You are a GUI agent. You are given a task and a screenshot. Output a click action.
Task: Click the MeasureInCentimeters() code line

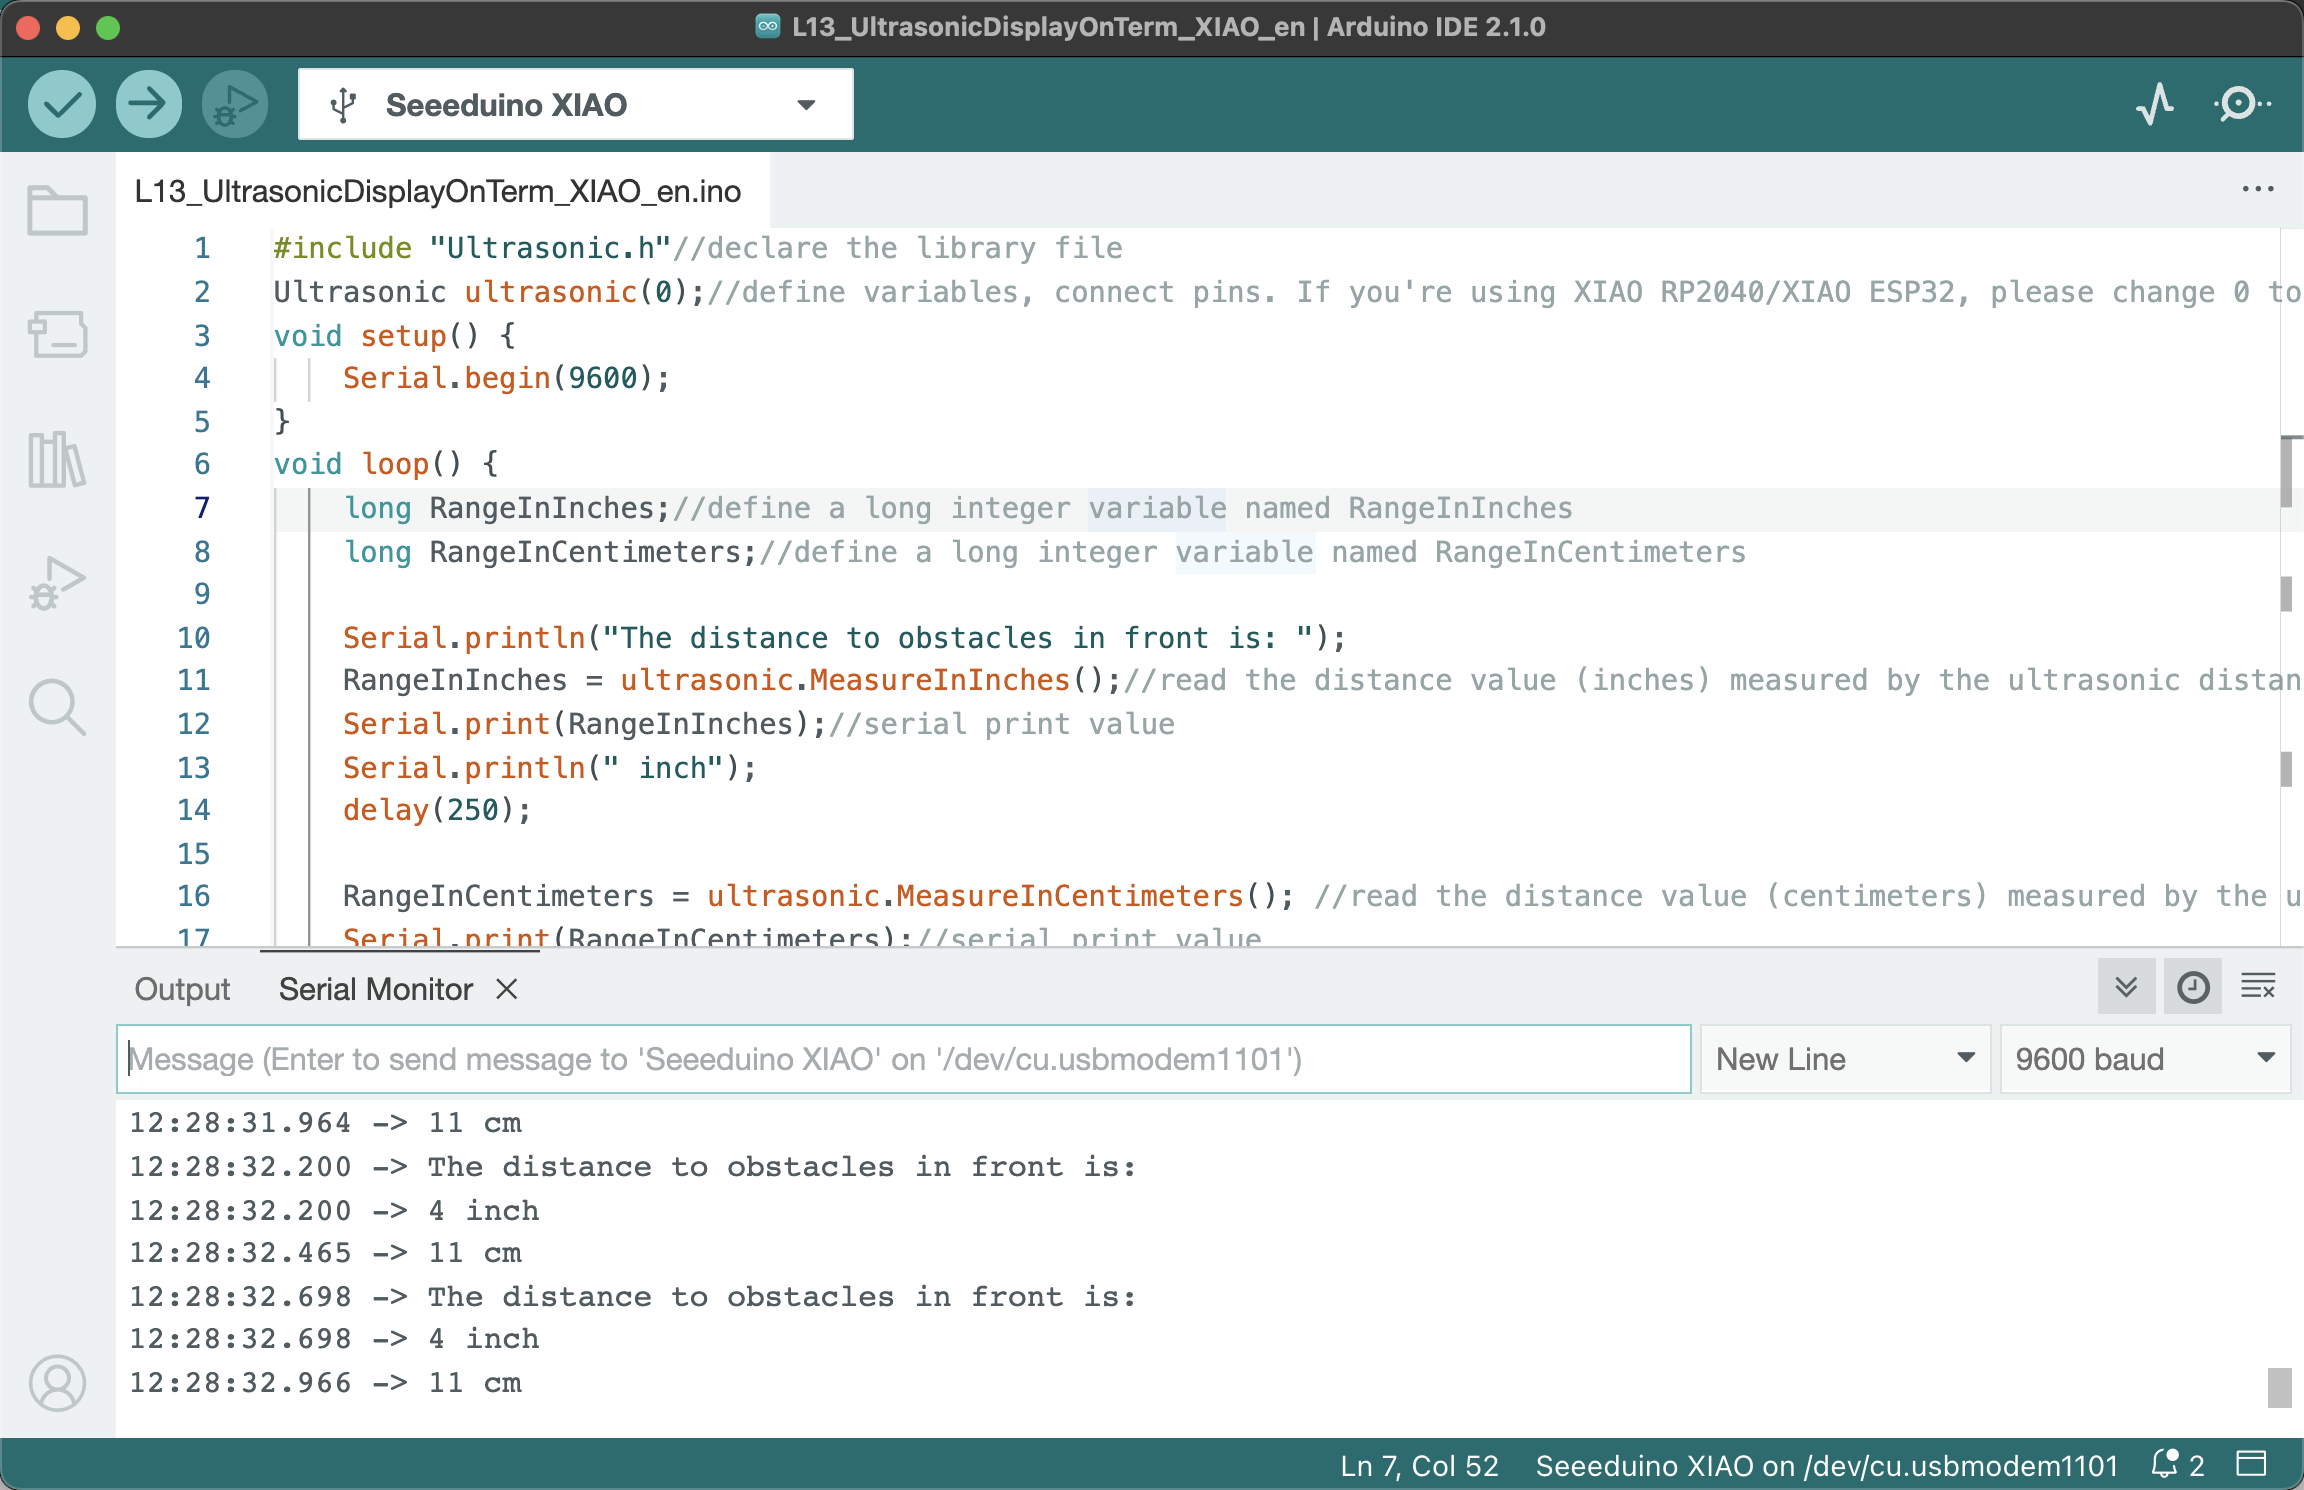click(x=1320, y=896)
